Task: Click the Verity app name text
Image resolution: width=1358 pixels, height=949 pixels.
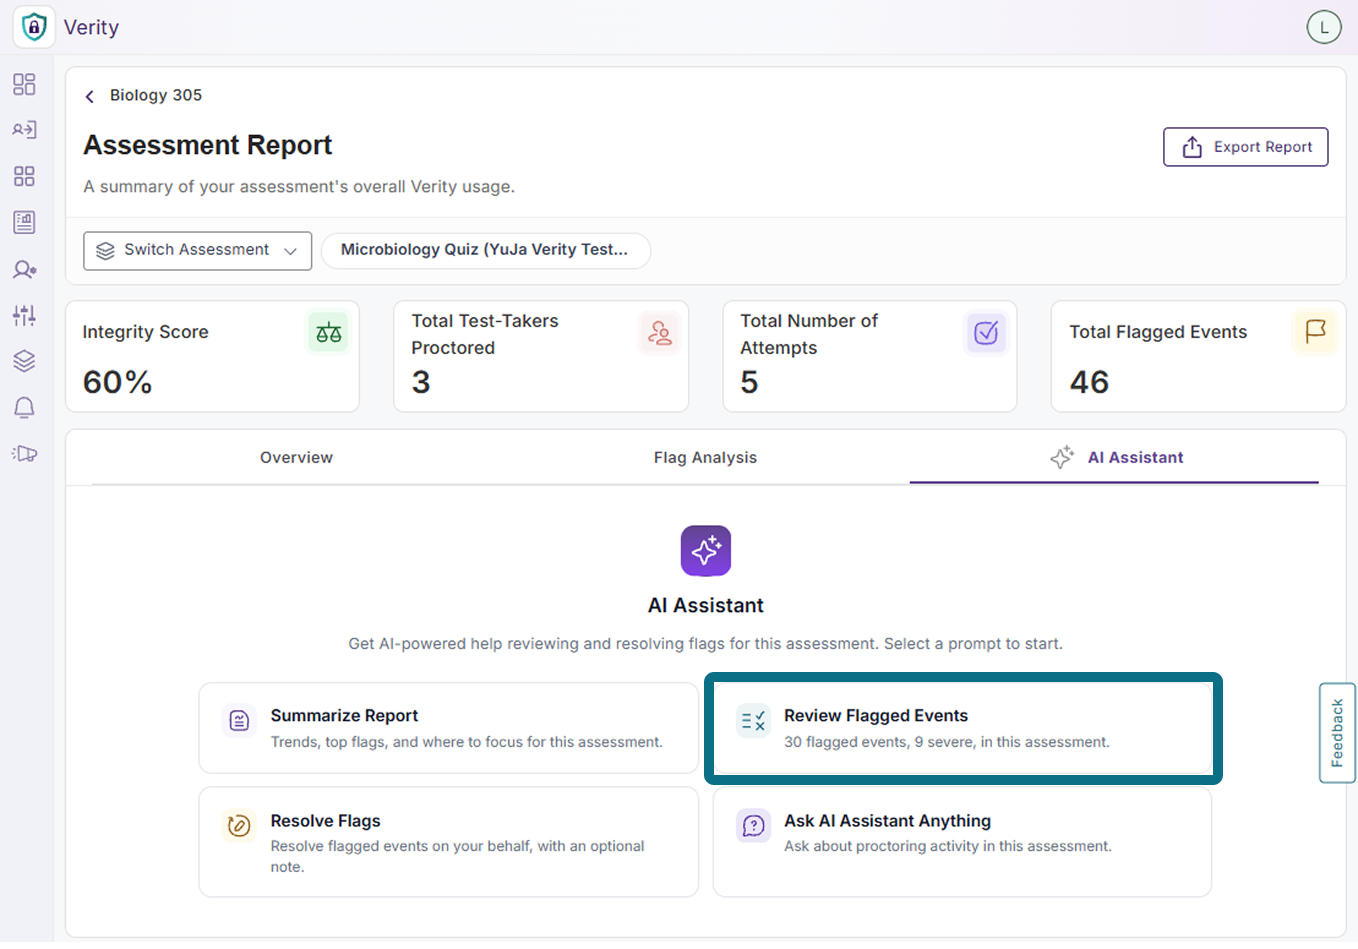Action: [91, 28]
